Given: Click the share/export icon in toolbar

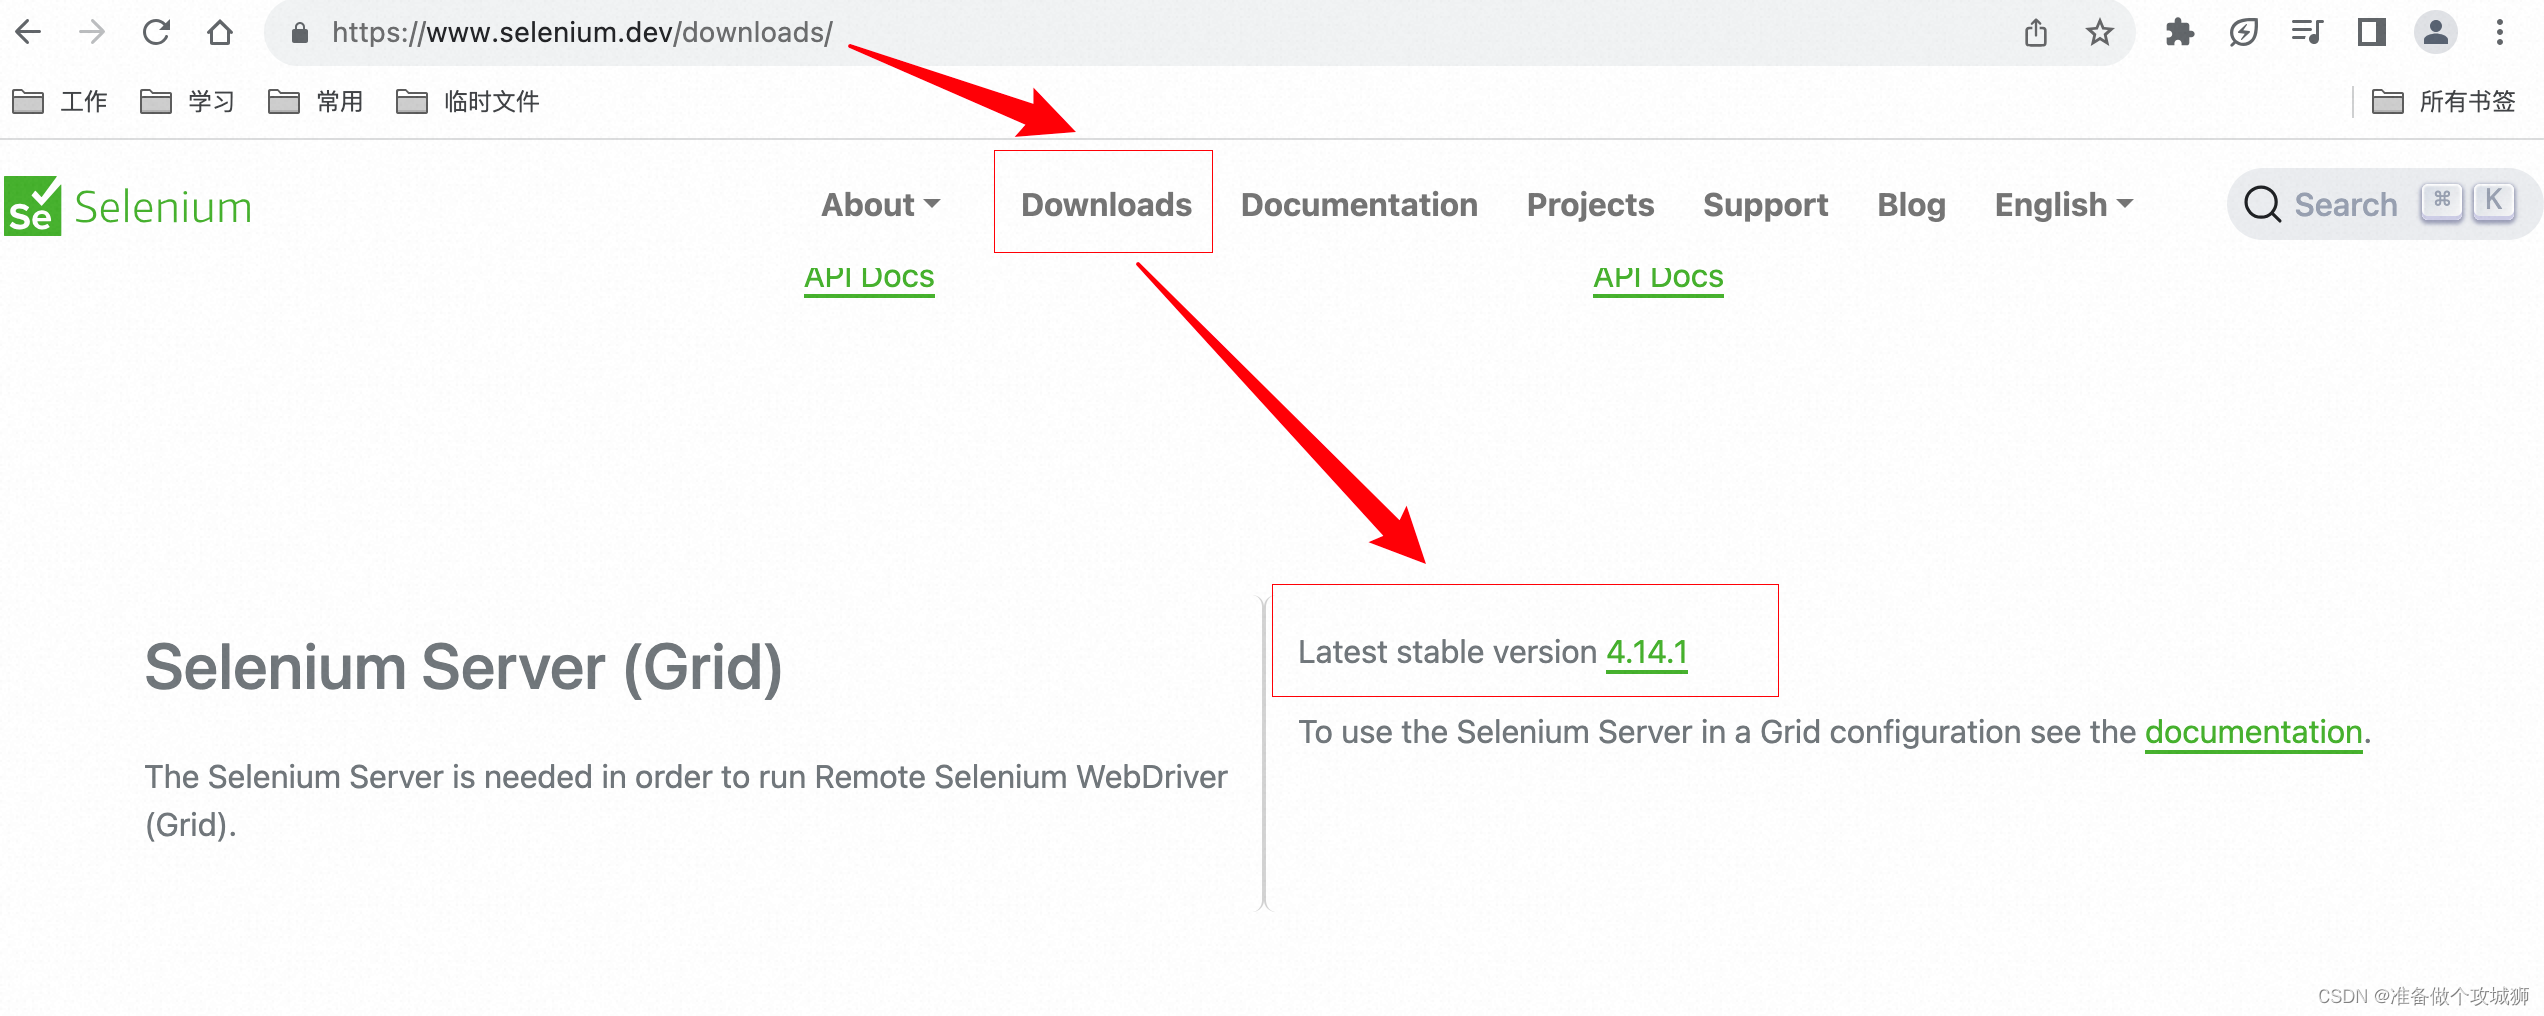Looking at the screenshot, I should pyautogui.click(x=2034, y=32).
